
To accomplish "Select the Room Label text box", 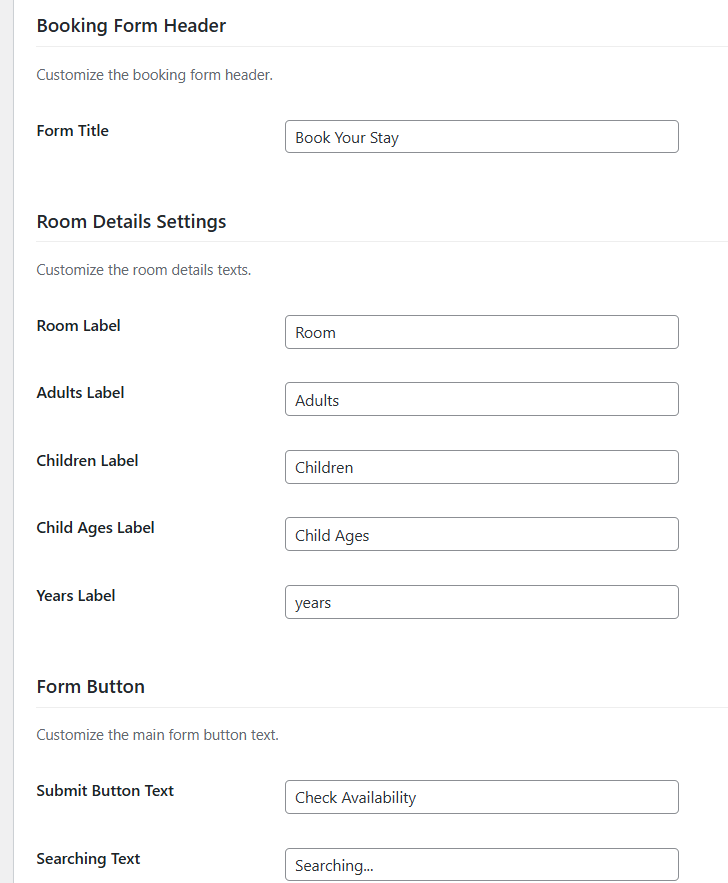I will point(482,331).
